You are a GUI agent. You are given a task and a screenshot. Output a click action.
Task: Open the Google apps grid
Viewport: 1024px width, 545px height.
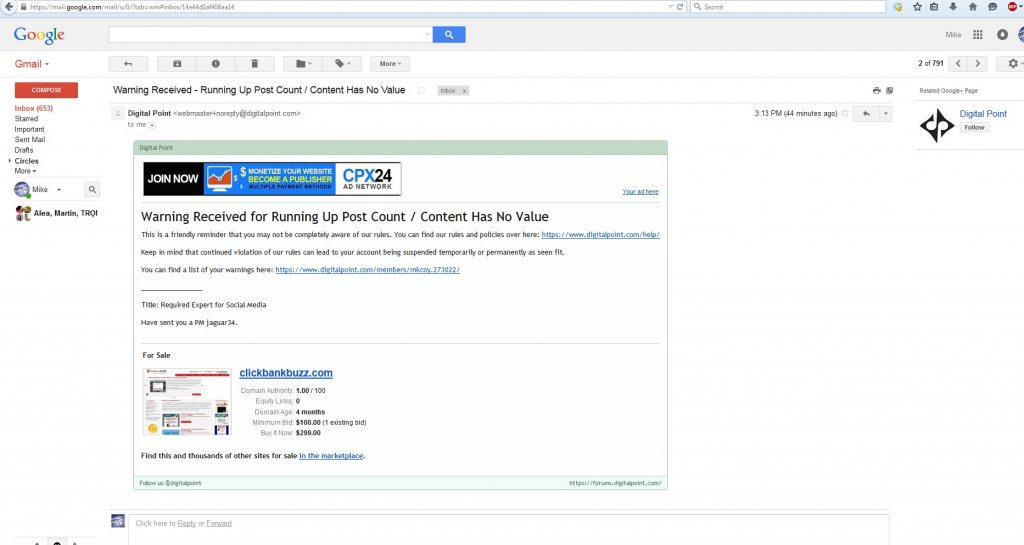(x=978, y=35)
